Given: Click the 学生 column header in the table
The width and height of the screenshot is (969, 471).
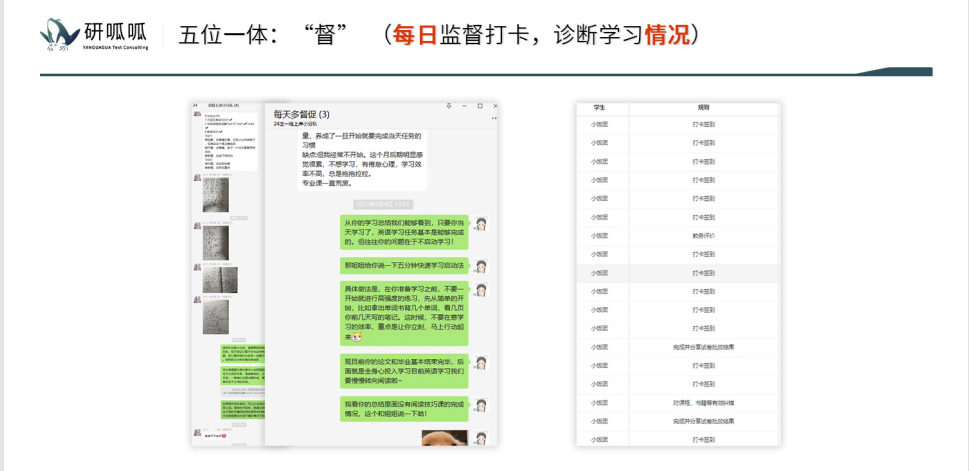Looking at the screenshot, I should pyautogui.click(x=599, y=107).
